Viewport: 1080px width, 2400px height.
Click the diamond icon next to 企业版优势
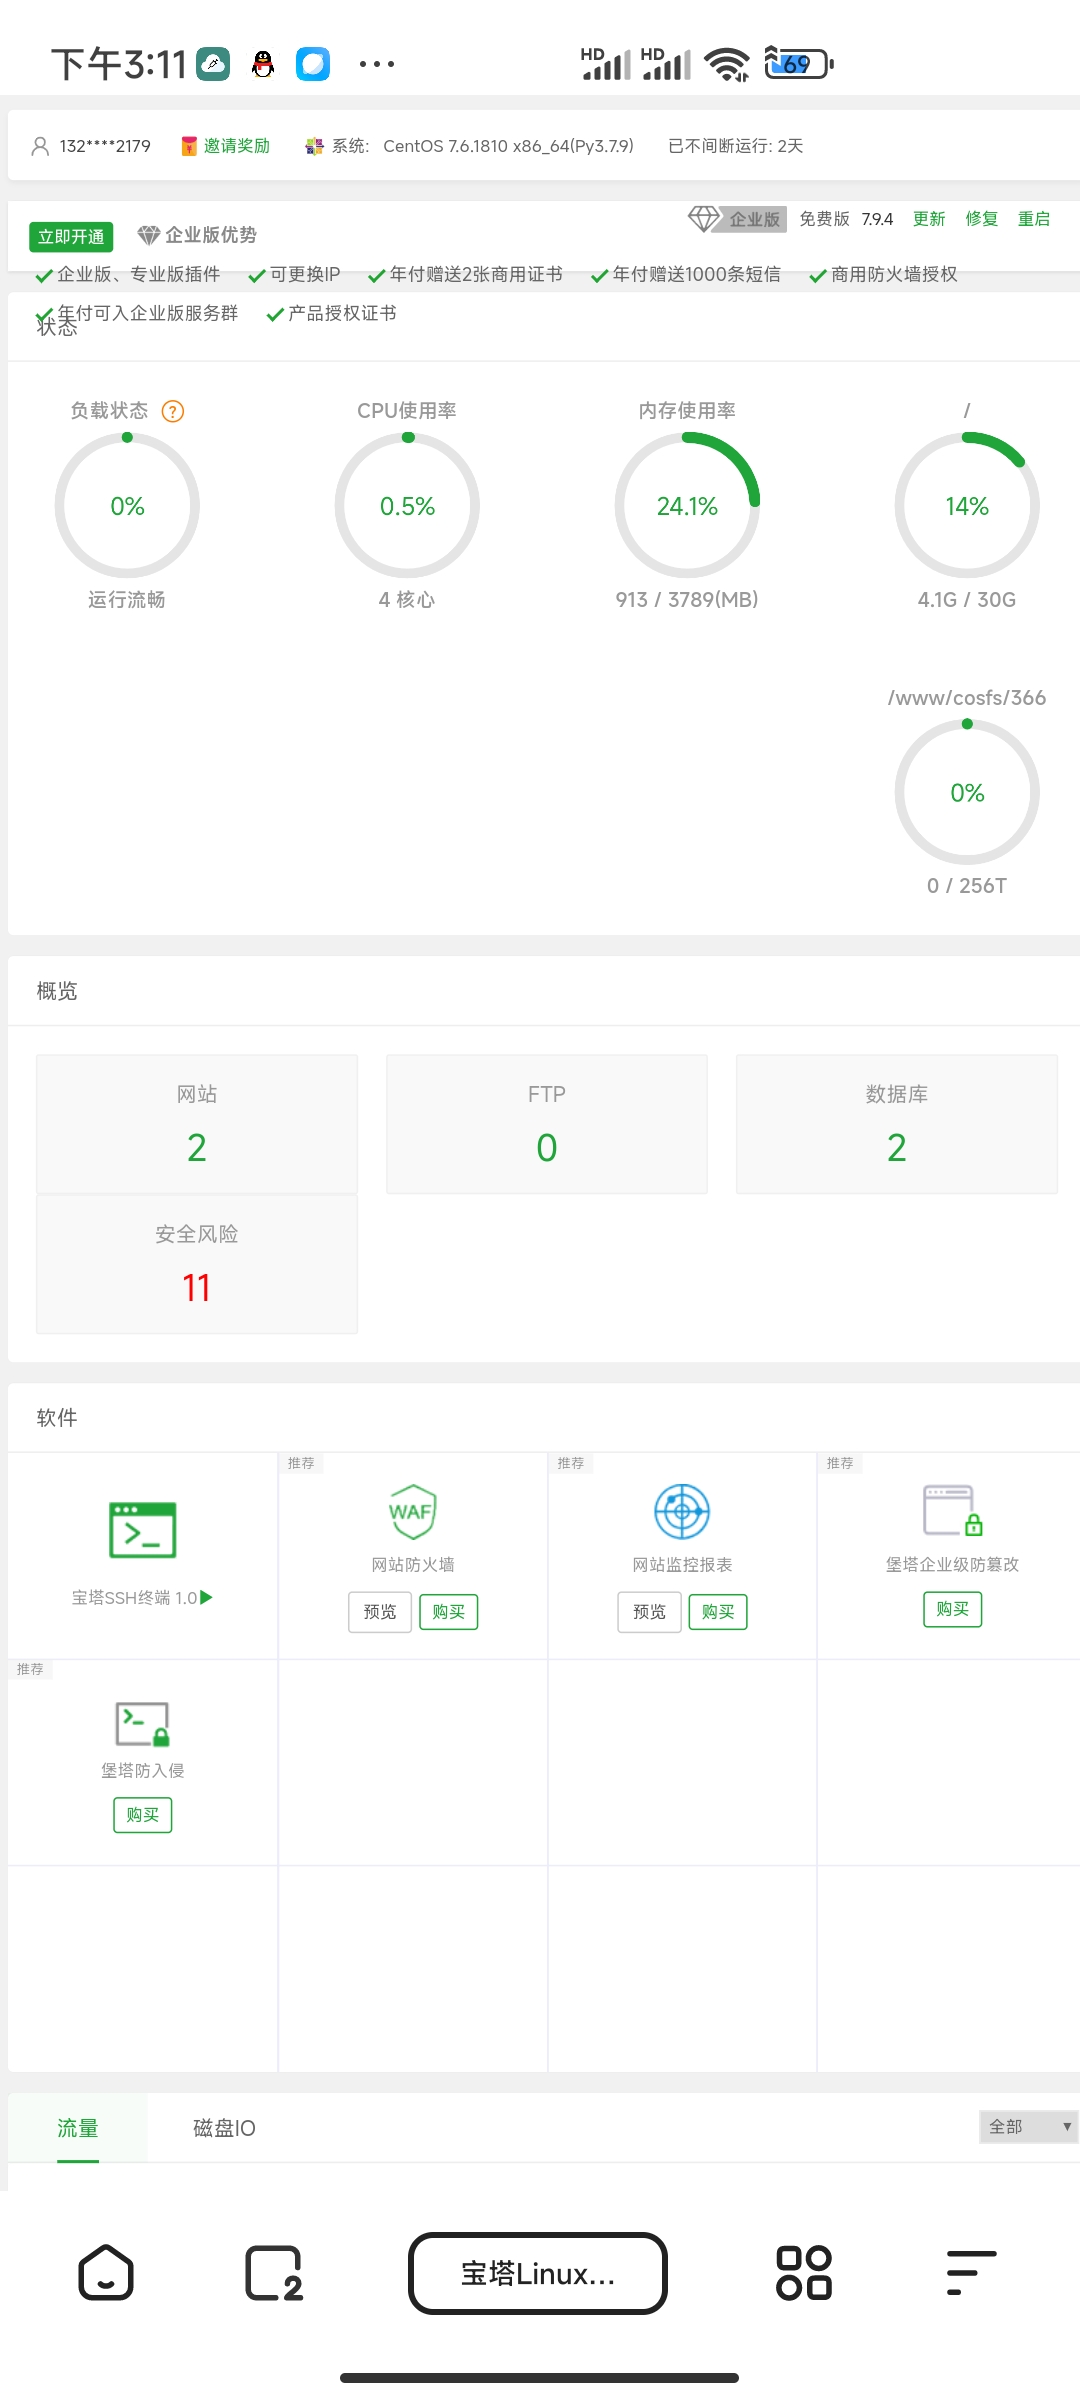149,235
